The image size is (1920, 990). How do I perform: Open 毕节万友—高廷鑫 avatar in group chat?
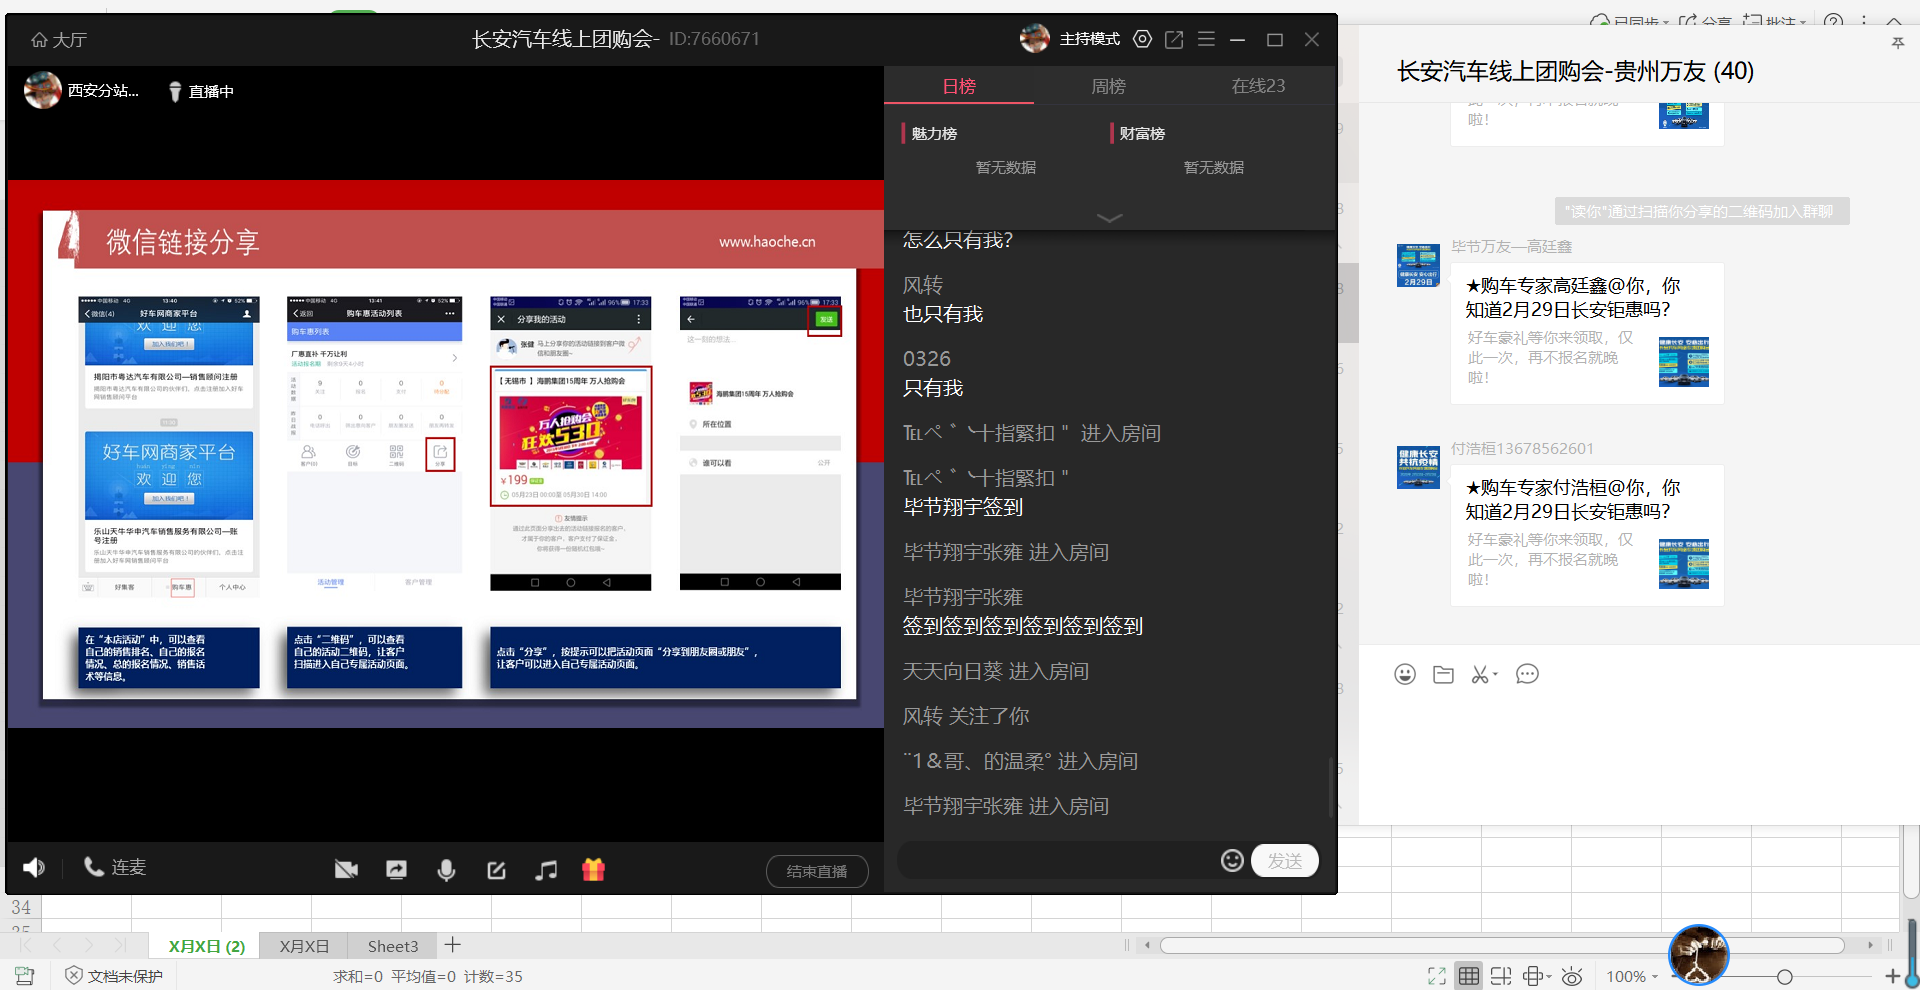[x=1418, y=265]
